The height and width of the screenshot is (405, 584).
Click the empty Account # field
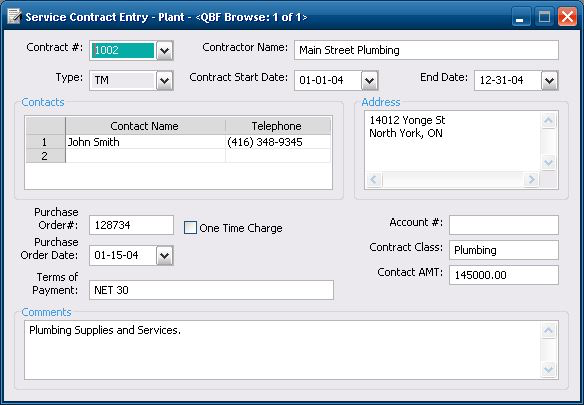point(504,225)
